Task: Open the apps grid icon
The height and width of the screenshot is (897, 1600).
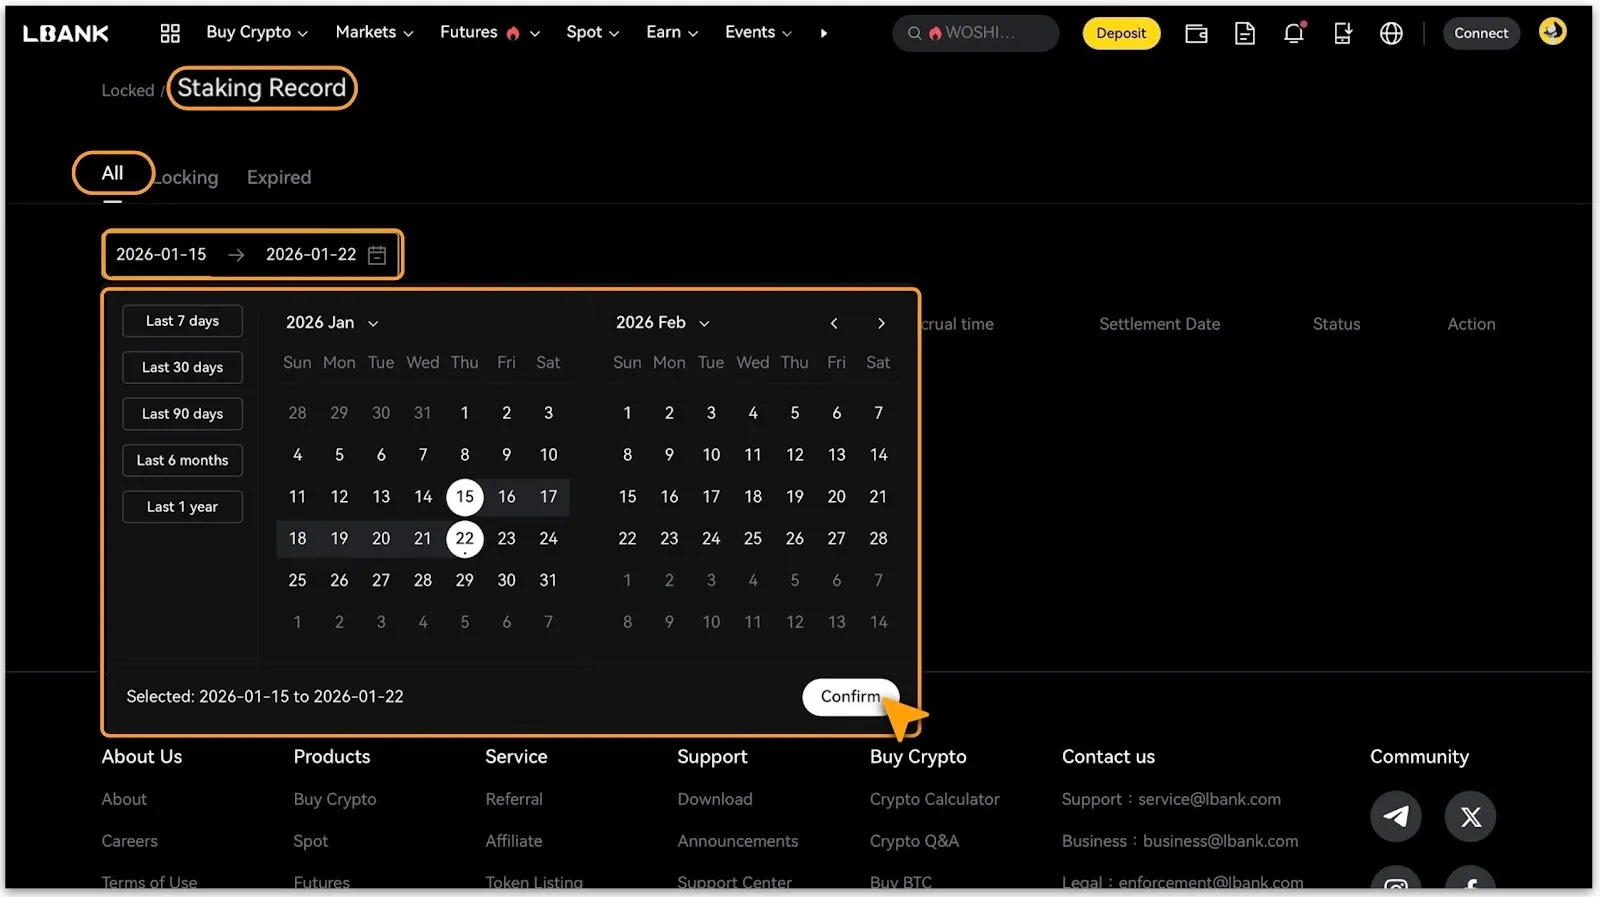Action: coord(170,33)
